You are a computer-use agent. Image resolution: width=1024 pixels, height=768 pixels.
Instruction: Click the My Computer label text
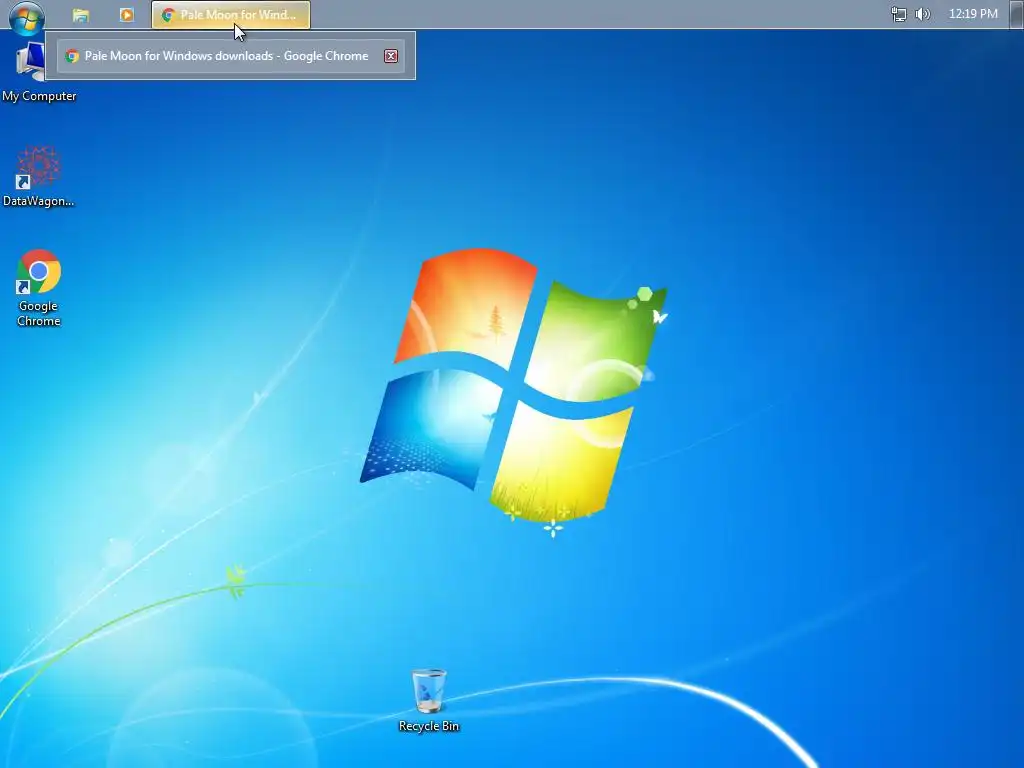tap(39, 96)
